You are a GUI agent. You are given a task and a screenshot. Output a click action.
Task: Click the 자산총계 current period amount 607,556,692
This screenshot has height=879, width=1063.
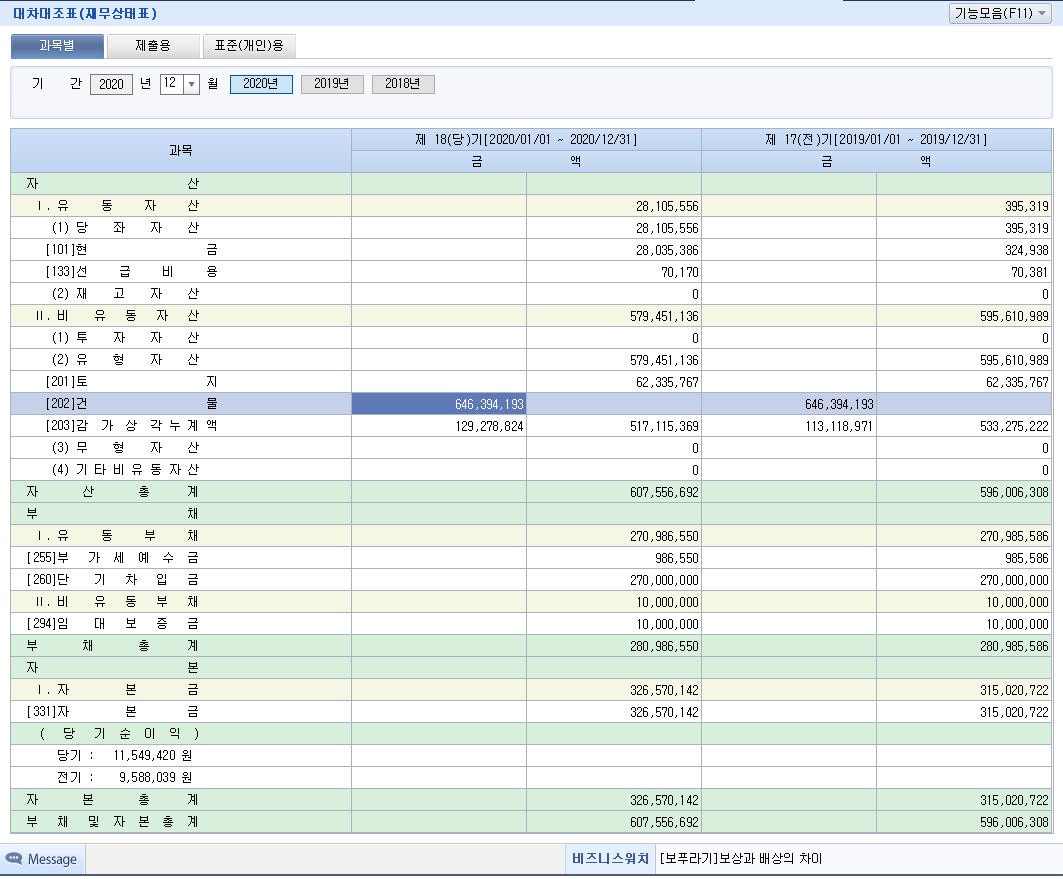[x=614, y=492]
